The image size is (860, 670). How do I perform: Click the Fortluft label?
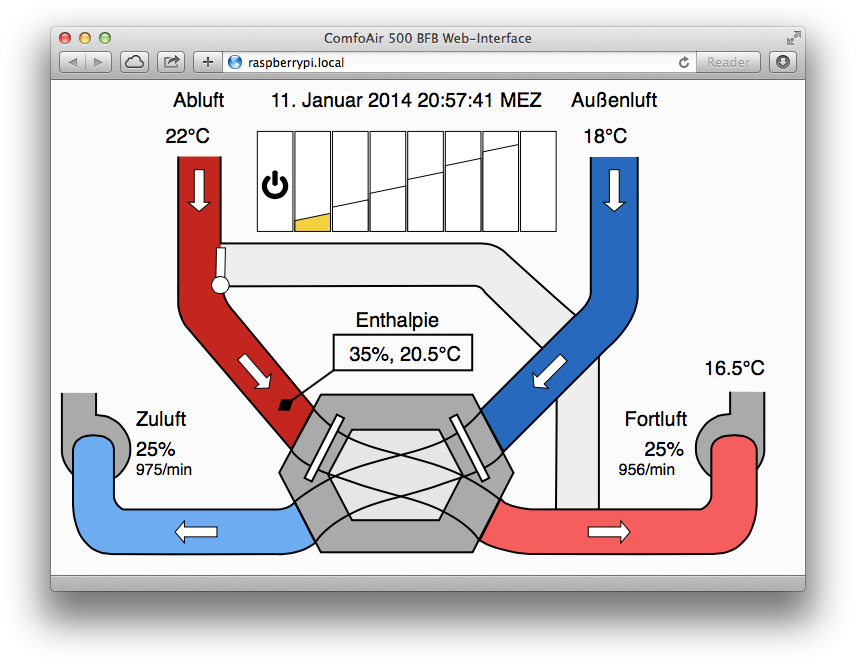point(655,419)
